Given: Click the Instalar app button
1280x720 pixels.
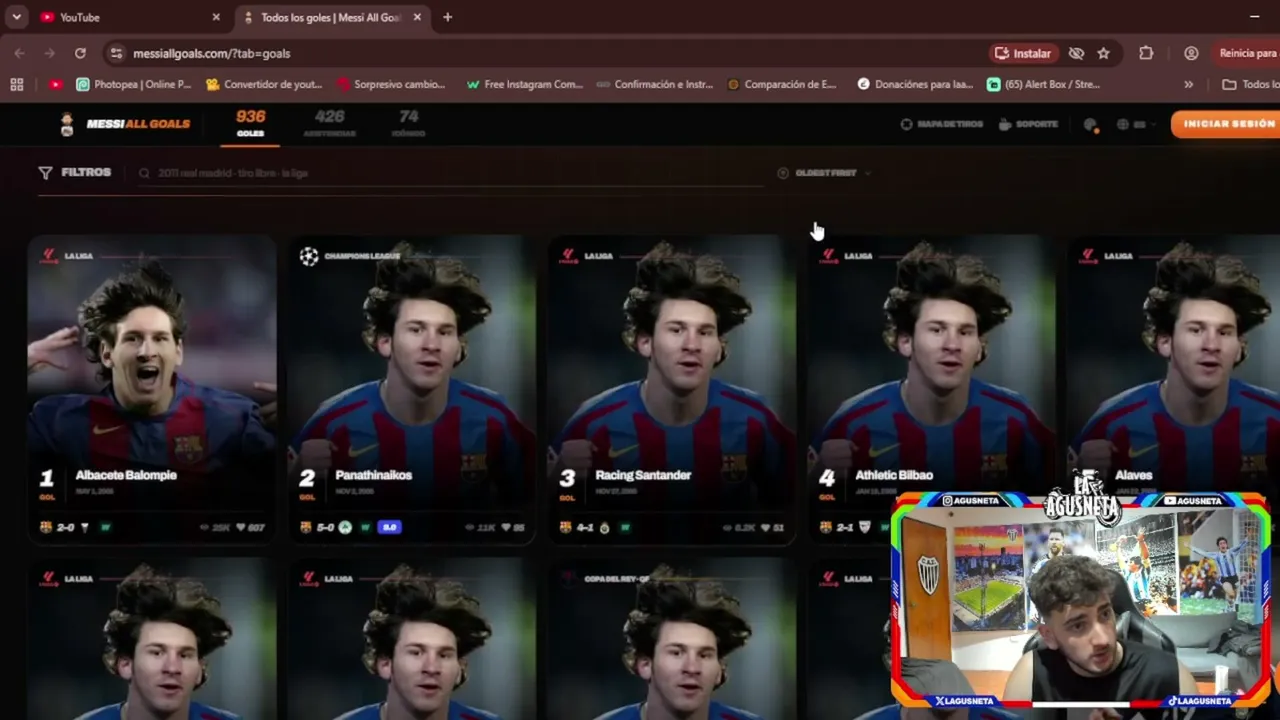Looking at the screenshot, I should click(x=1023, y=53).
